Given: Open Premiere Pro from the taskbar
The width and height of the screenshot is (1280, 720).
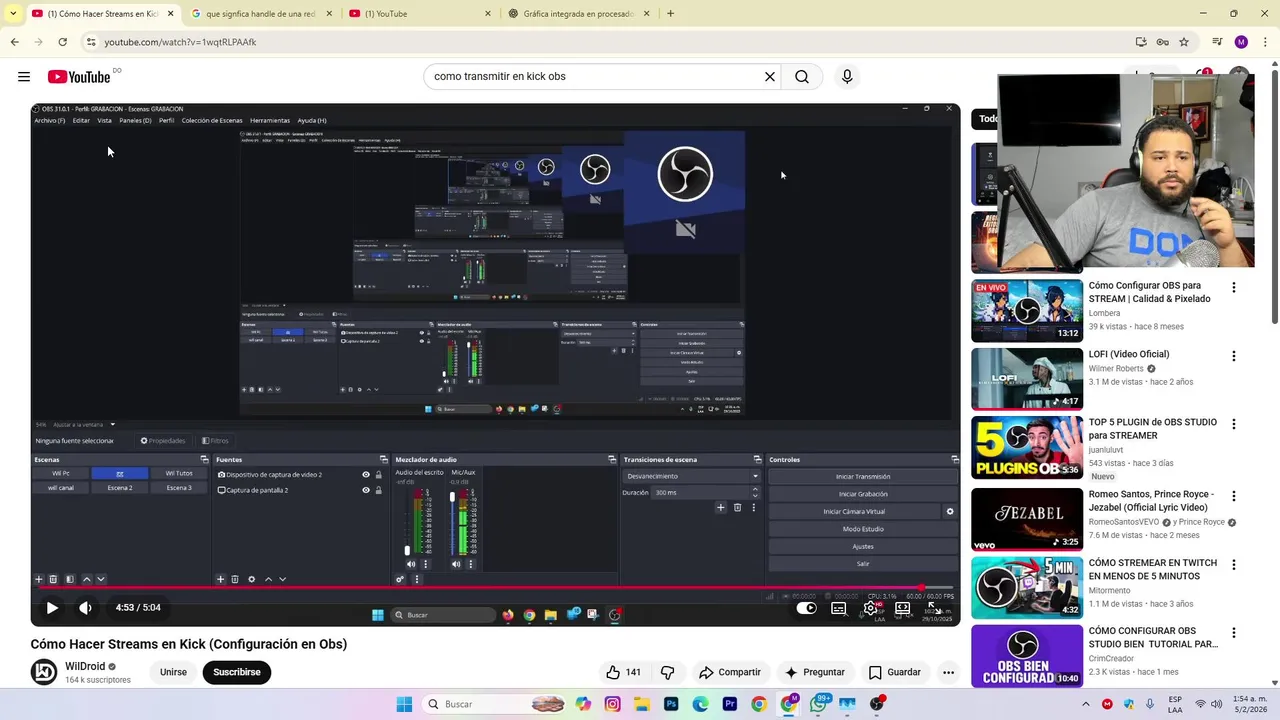Looking at the screenshot, I should coord(730,704).
